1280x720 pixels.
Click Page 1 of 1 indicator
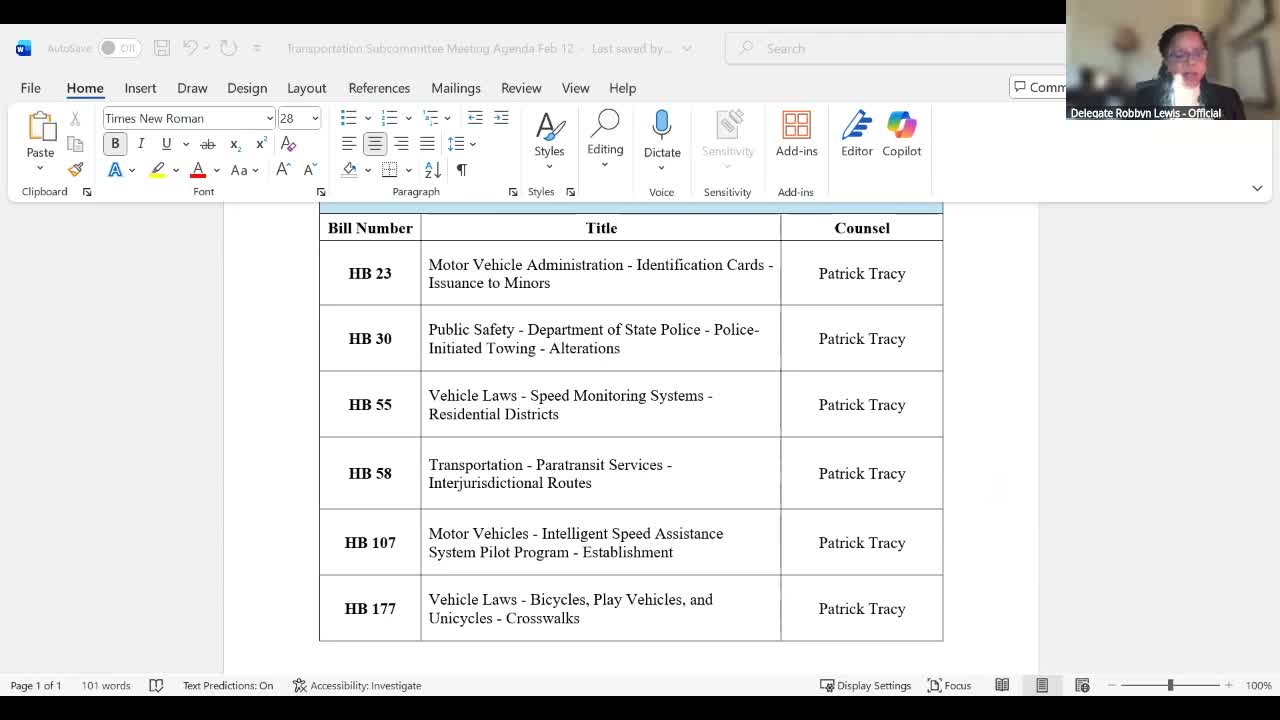[x=36, y=685]
